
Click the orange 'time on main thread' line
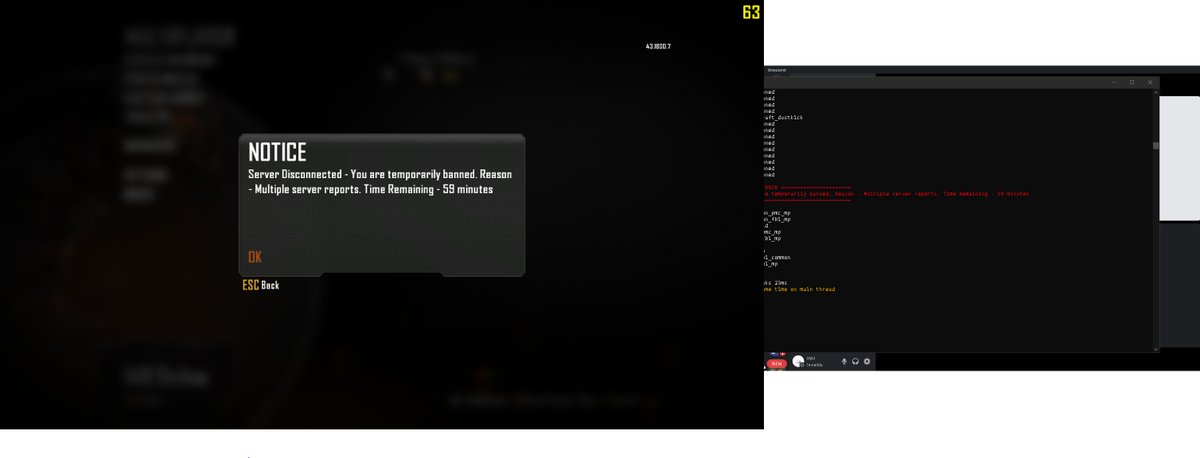(x=800, y=289)
